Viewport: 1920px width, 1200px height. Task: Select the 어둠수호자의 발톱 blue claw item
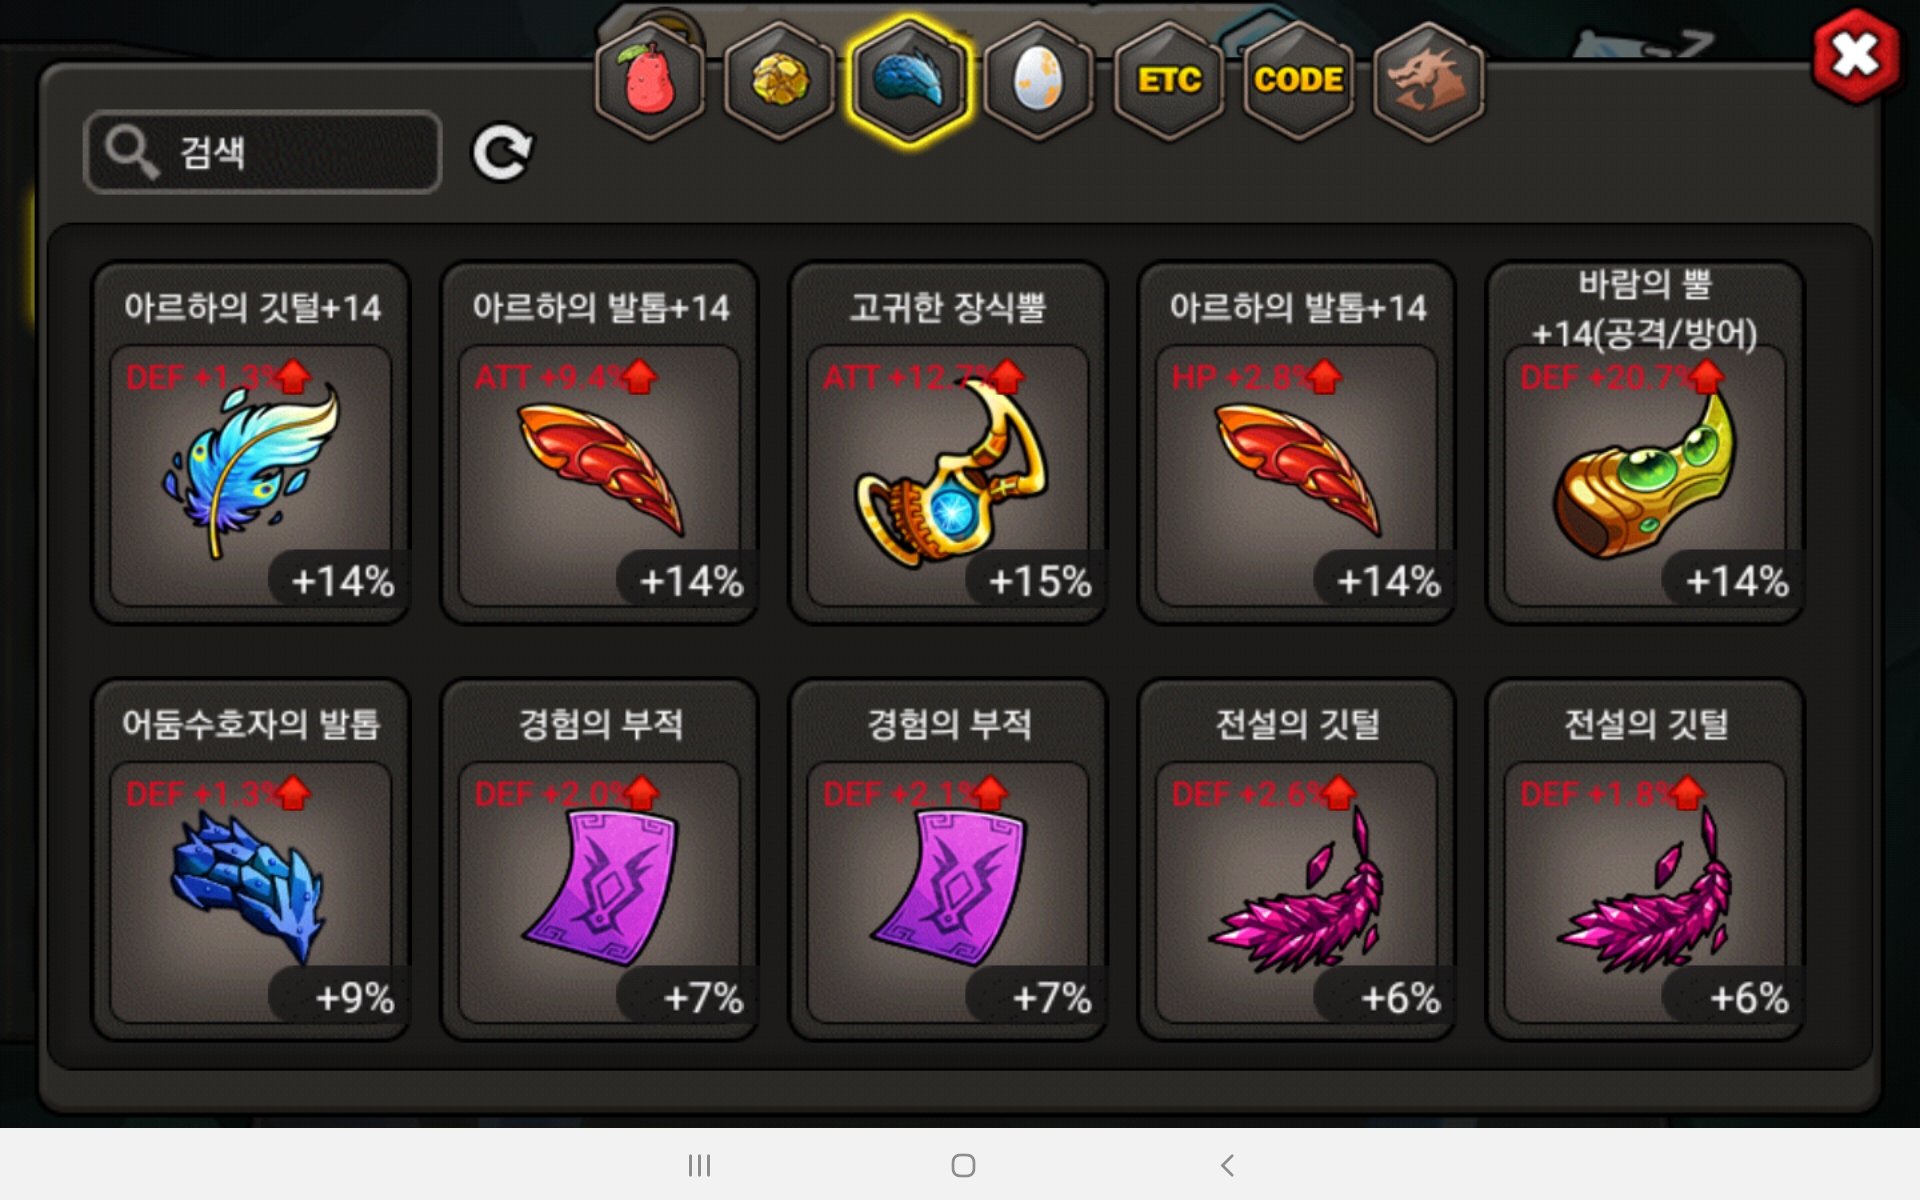point(251,860)
